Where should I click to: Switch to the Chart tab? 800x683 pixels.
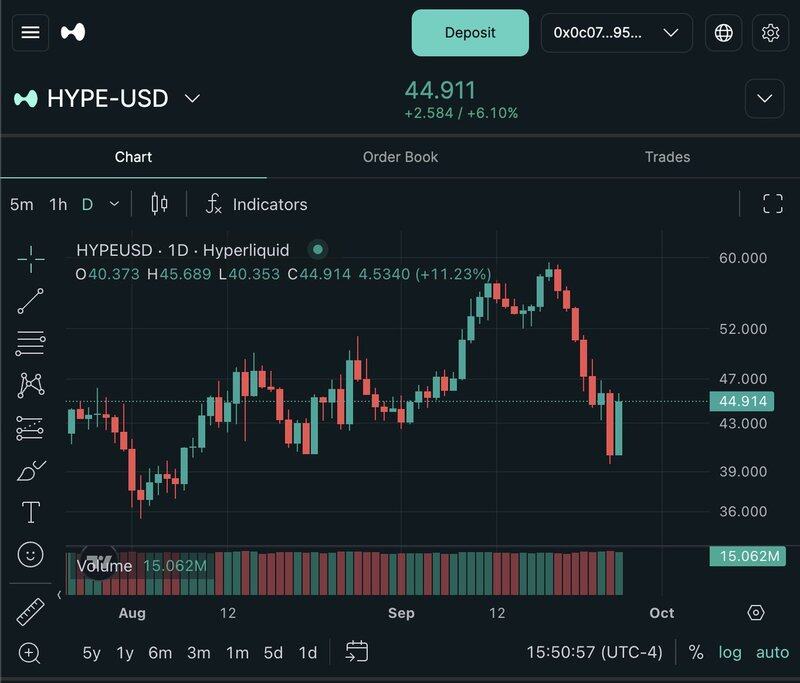133,157
